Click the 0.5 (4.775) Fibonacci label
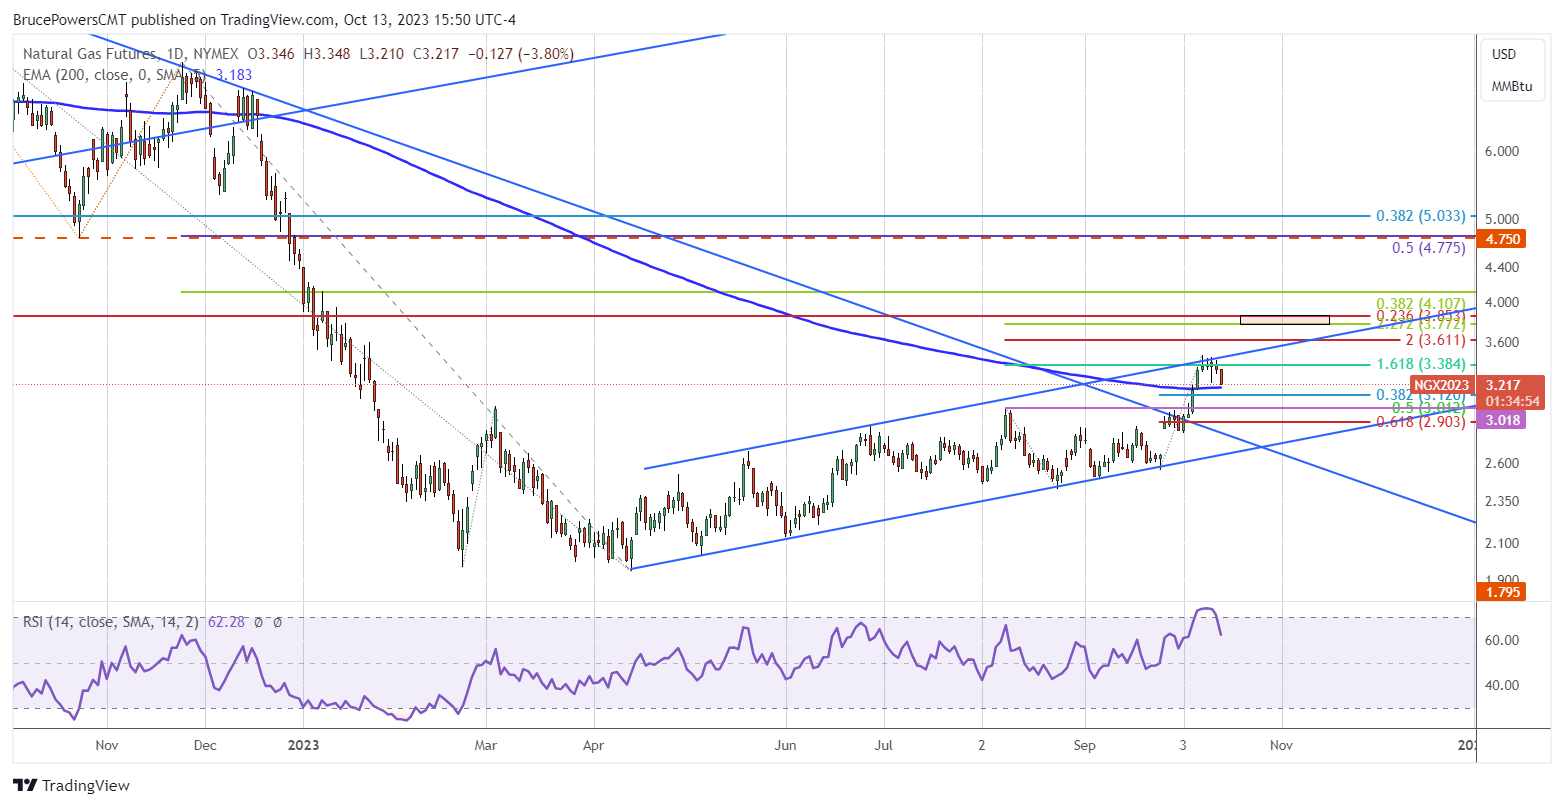The image size is (1564, 807). 1429,248
